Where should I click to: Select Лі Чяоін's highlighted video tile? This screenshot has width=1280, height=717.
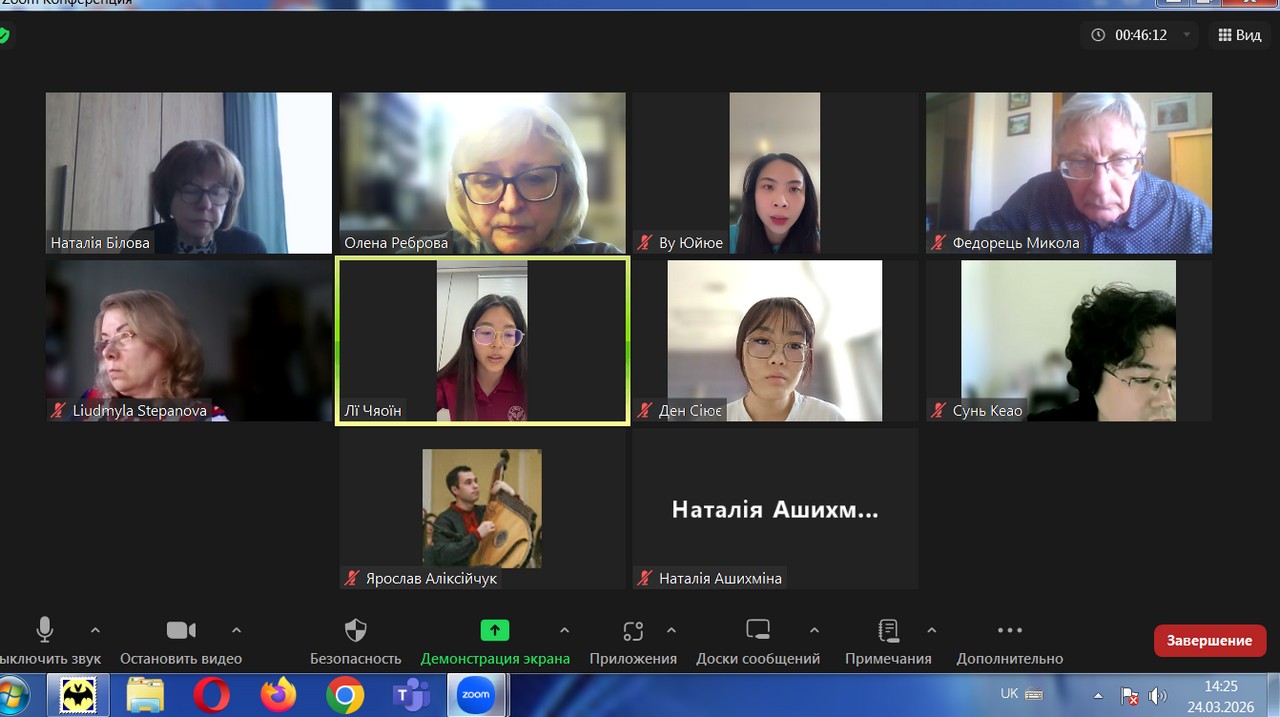pos(482,341)
